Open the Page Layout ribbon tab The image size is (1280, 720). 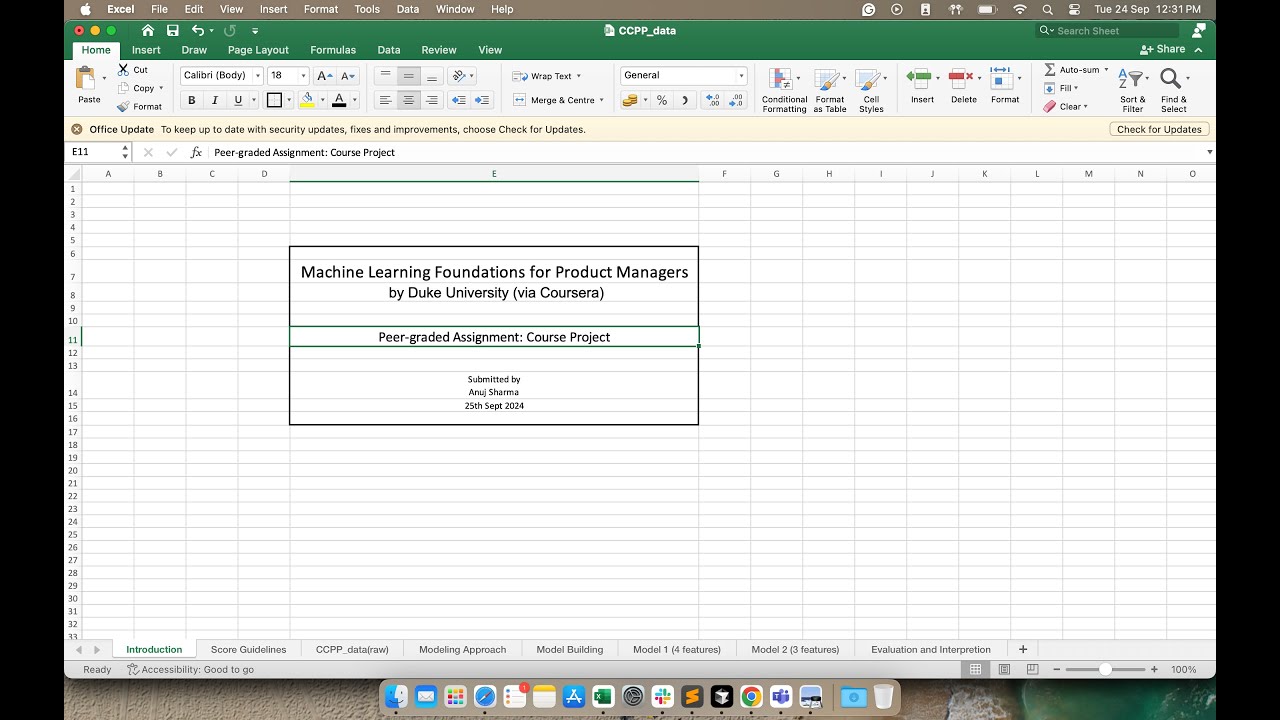tap(258, 50)
